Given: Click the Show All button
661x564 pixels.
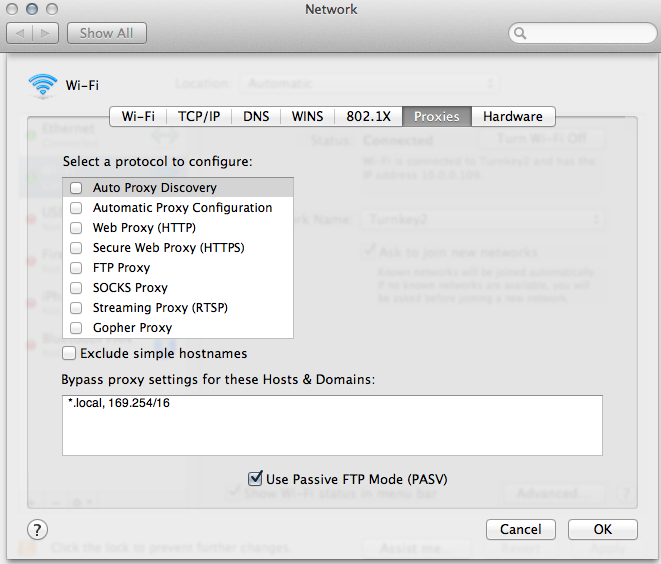Looking at the screenshot, I should [x=107, y=33].
